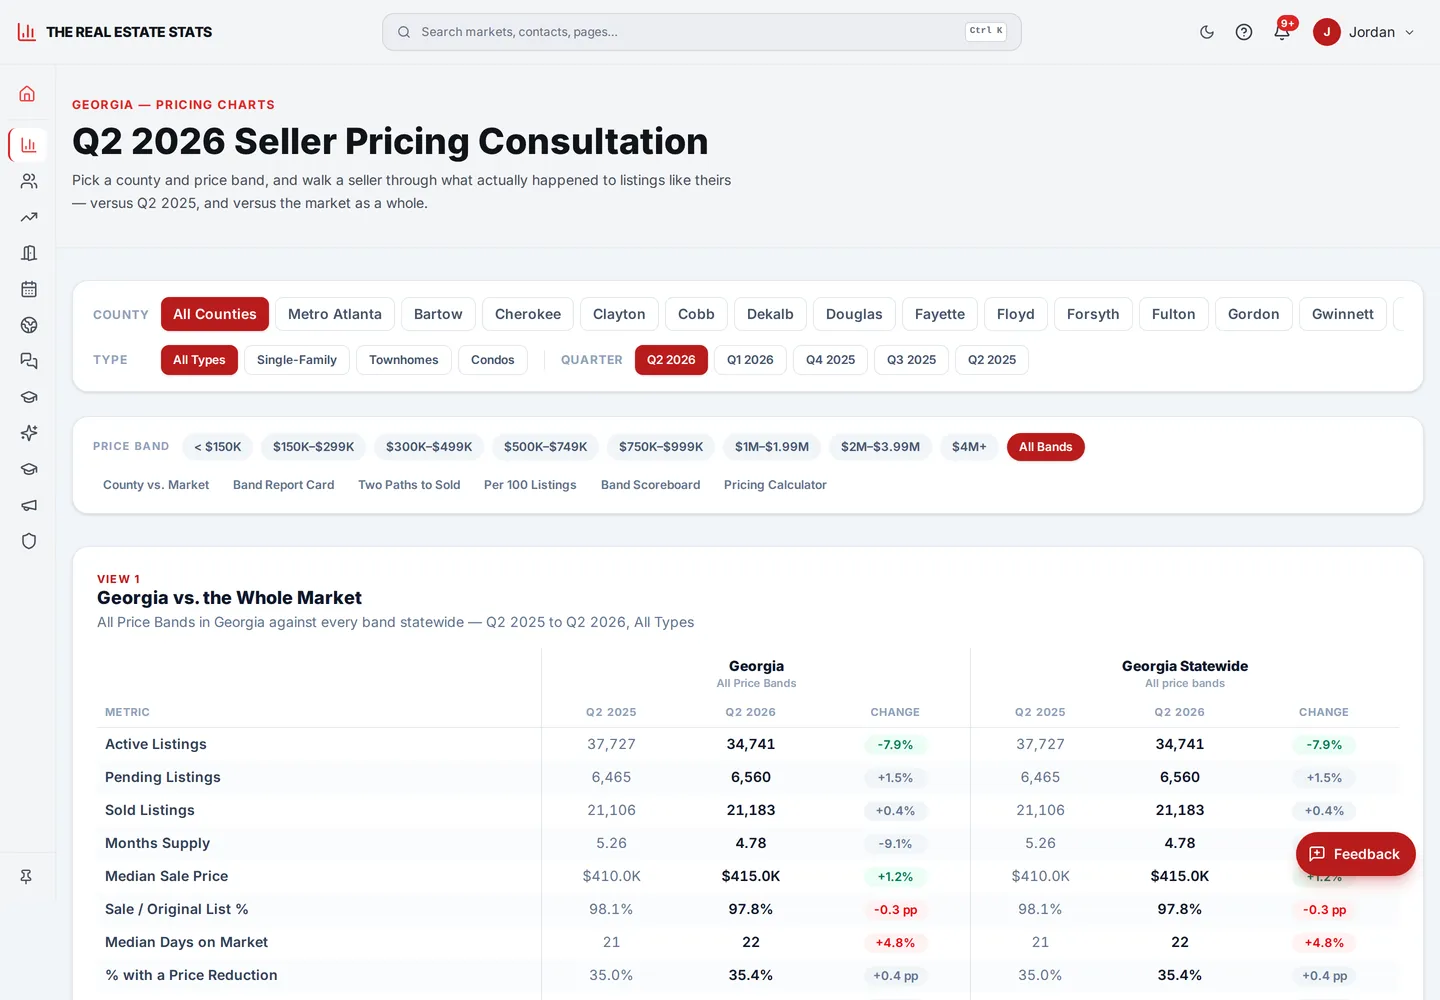Click the pin icon at sidebar bottom
This screenshot has width=1440, height=1000.
tap(26, 877)
